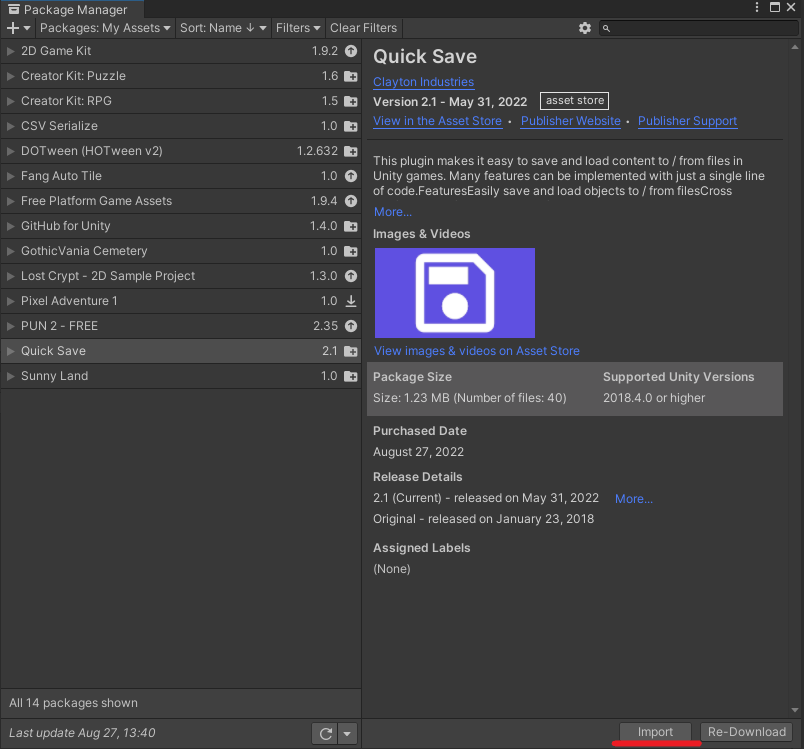
Task: Click the add package plus icon
Action: [x=13, y=28]
